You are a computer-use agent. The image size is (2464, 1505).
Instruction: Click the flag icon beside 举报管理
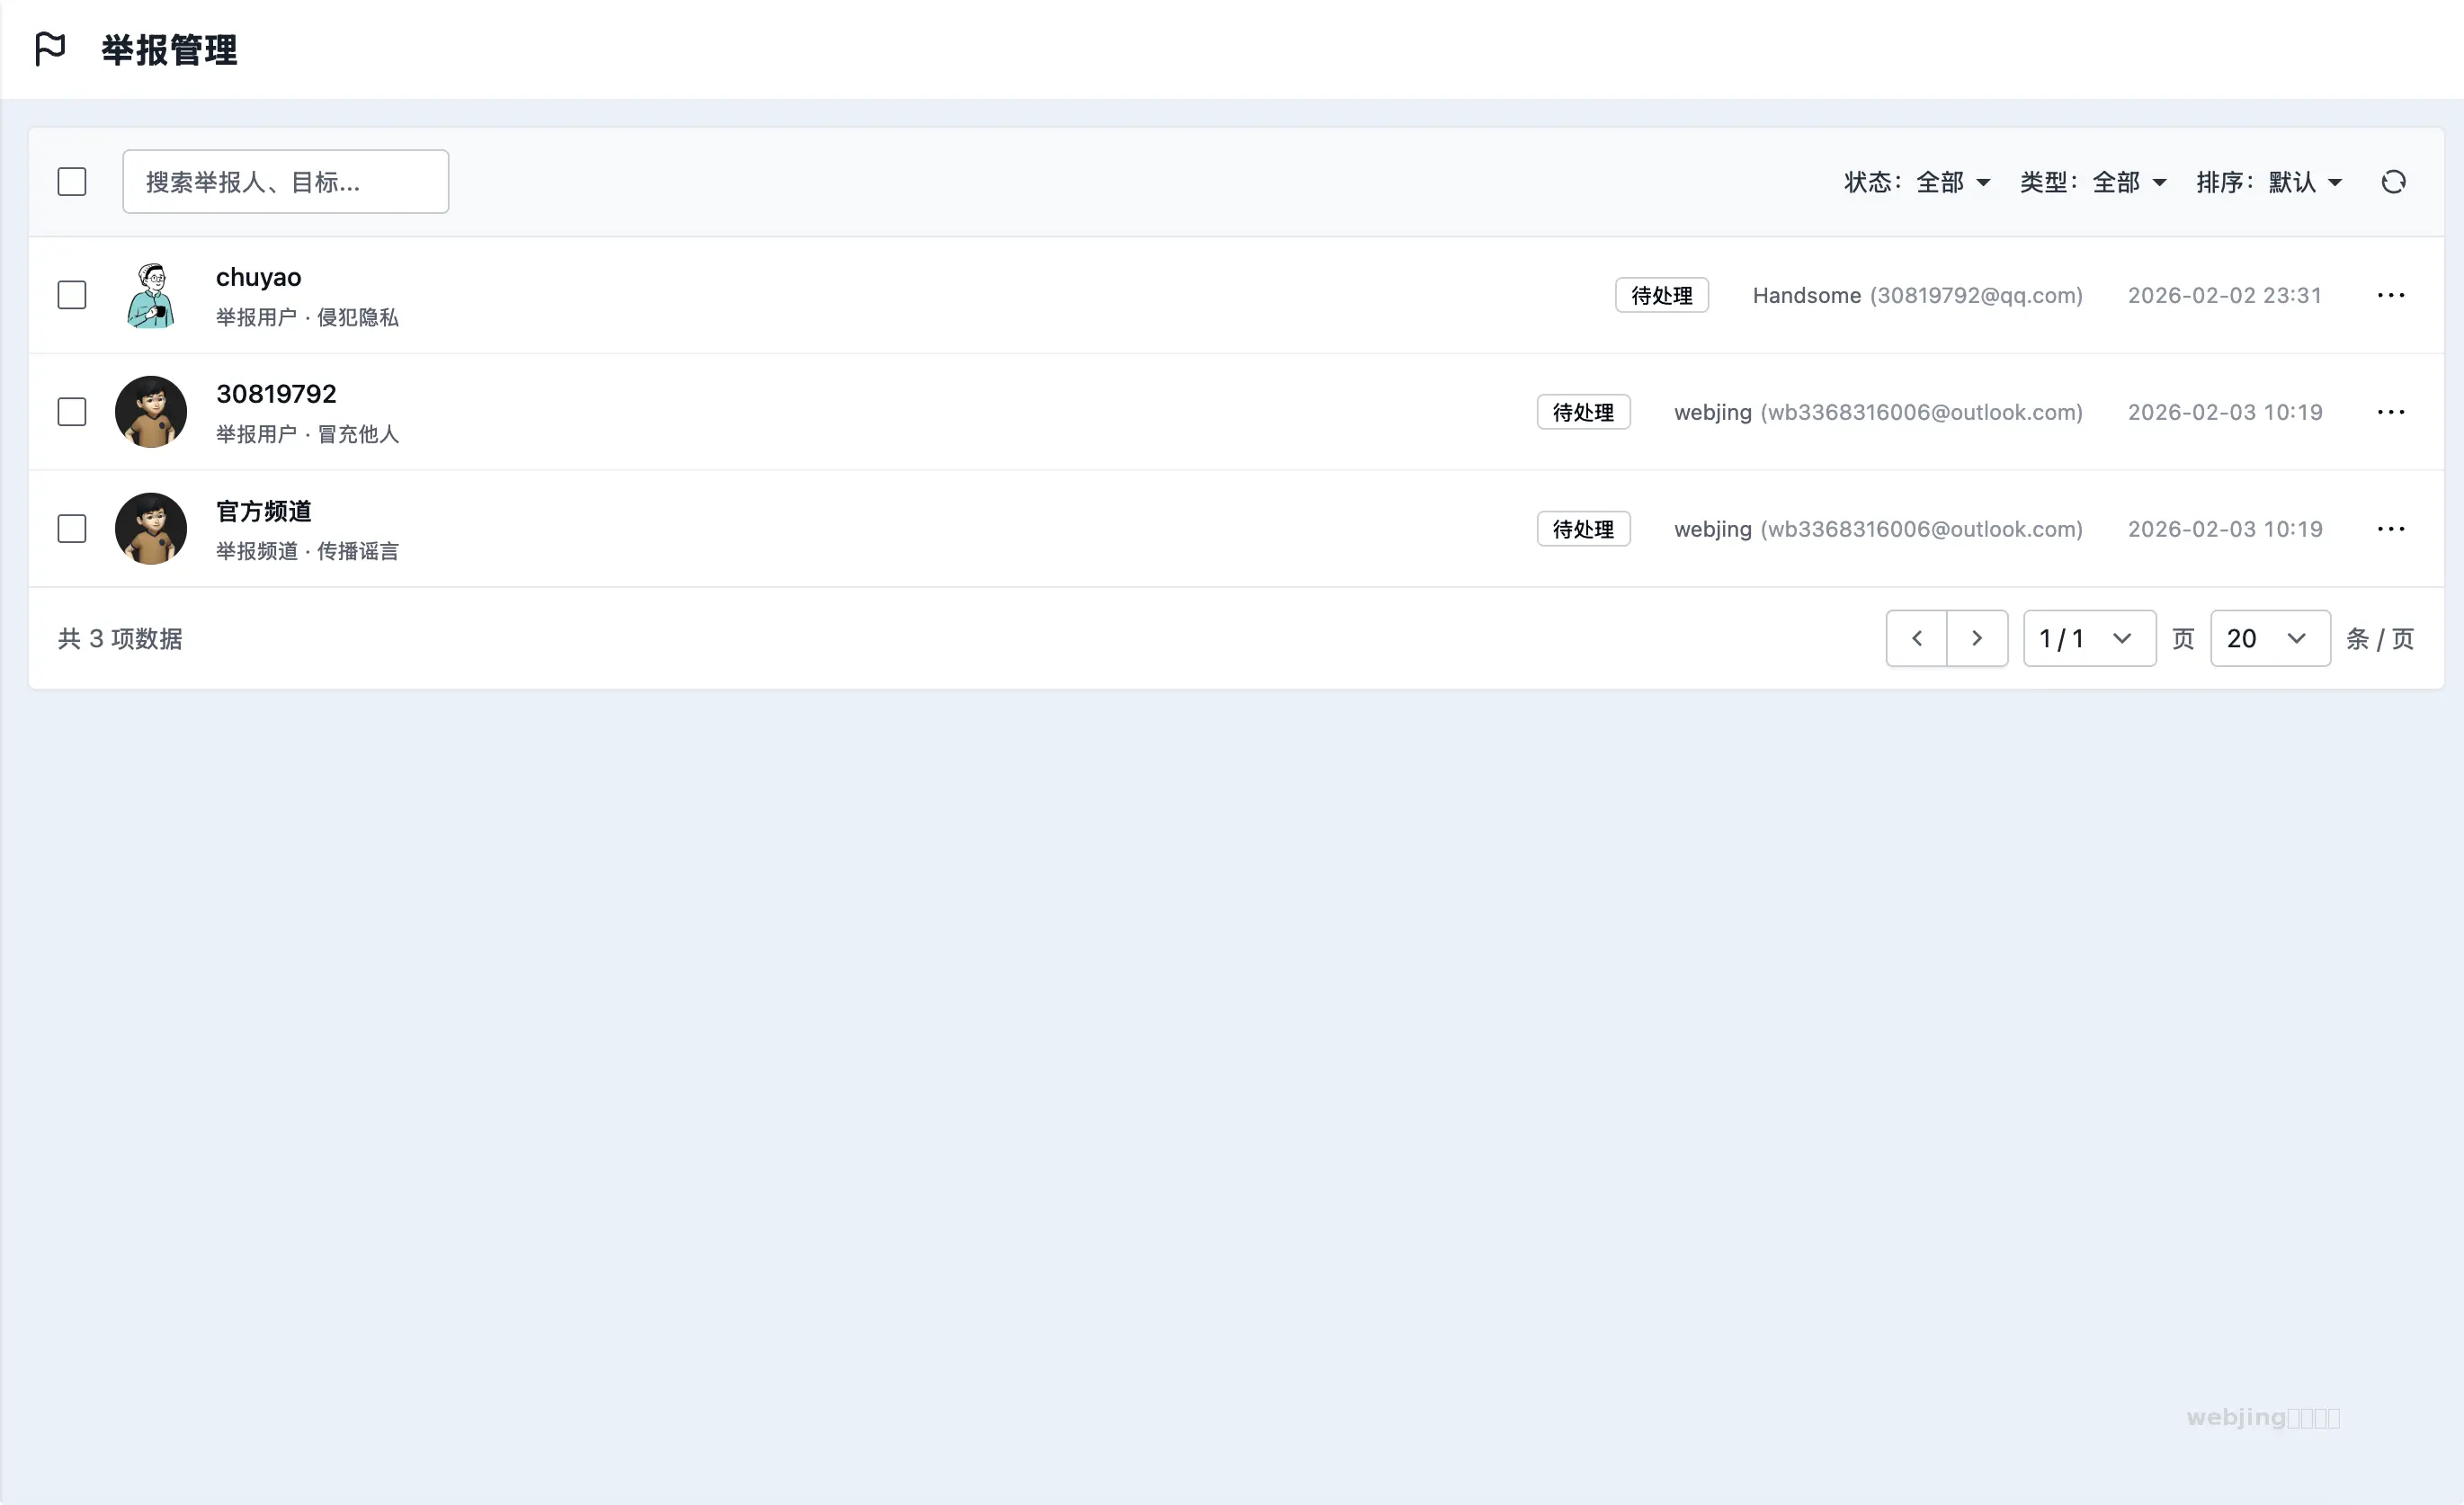[x=50, y=48]
